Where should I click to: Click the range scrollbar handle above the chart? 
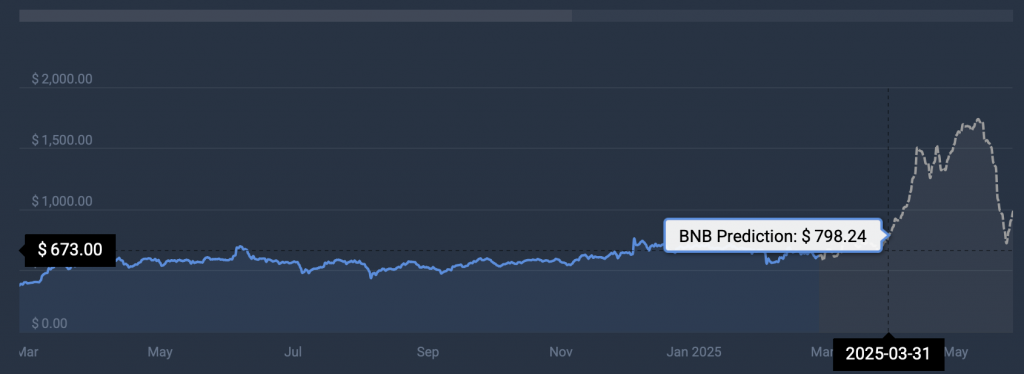[296, 16]
